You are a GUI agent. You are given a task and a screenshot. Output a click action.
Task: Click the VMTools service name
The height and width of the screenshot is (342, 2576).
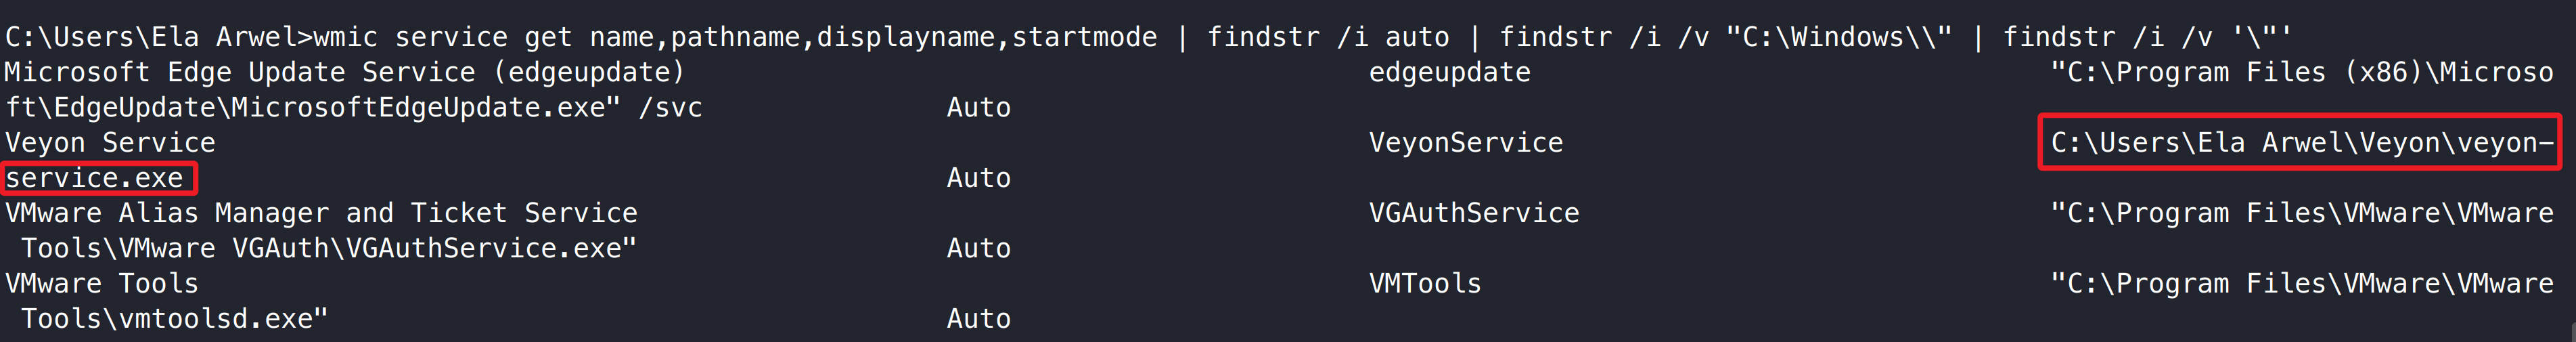(x=1424, y=283)
